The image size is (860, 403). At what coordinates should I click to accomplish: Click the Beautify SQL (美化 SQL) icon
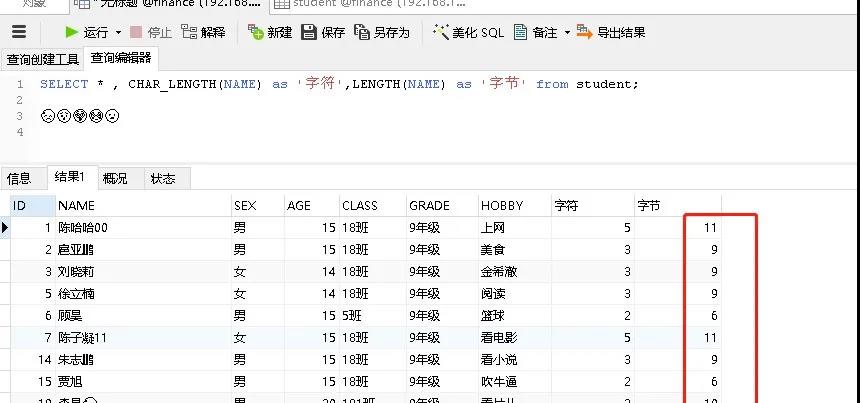tap(441, 32)
